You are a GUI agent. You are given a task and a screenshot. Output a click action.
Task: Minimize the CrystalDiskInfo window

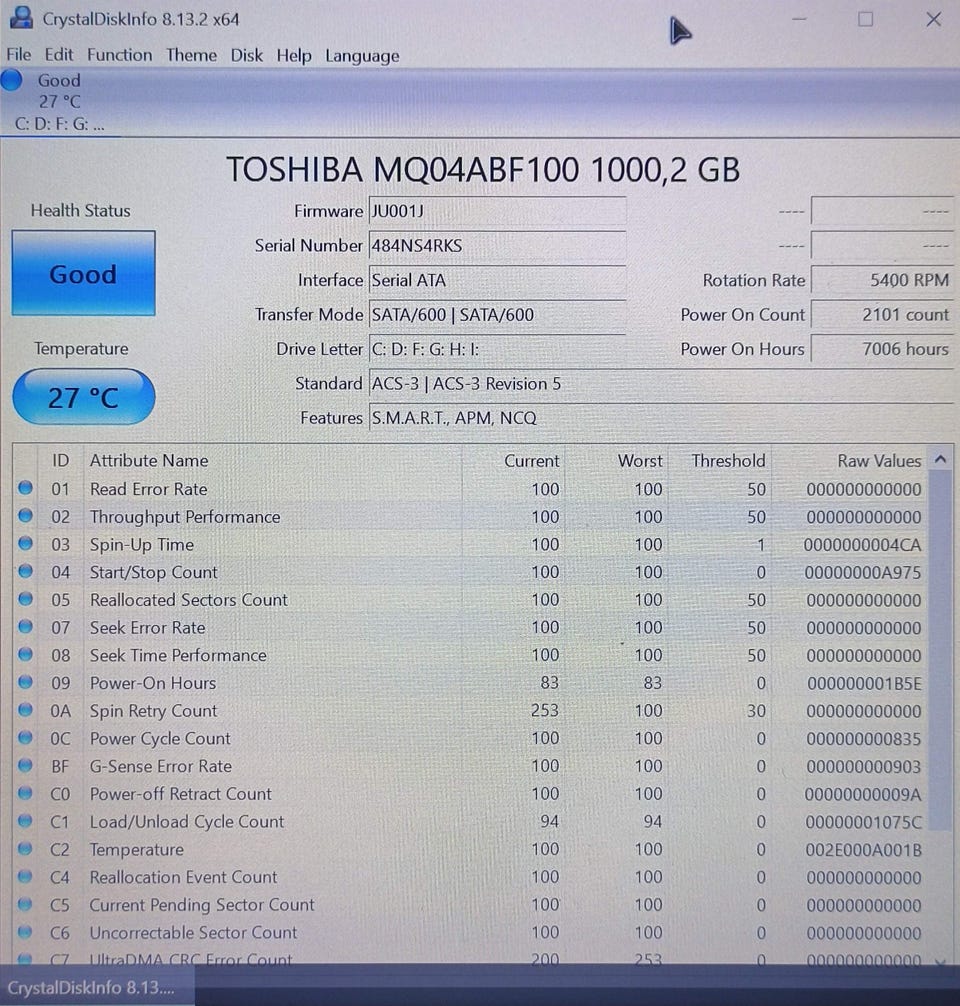click(x=799, y=19)
